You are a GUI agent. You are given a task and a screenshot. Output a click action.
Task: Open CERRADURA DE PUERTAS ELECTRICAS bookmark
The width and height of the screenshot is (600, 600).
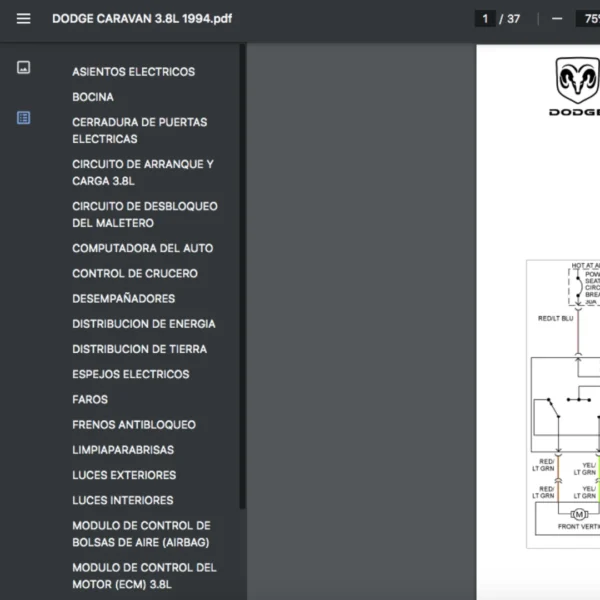click(x=139, y=131)
